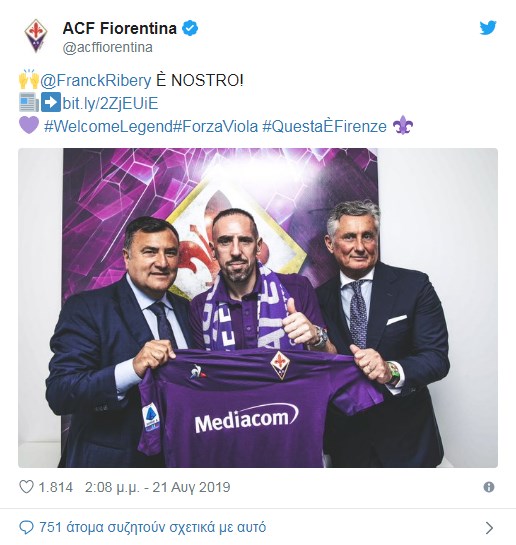Click the tweet timestamp 21 Αυγ 2019
This screenshot has width=516, height=545.
click(x=158, y=487)
